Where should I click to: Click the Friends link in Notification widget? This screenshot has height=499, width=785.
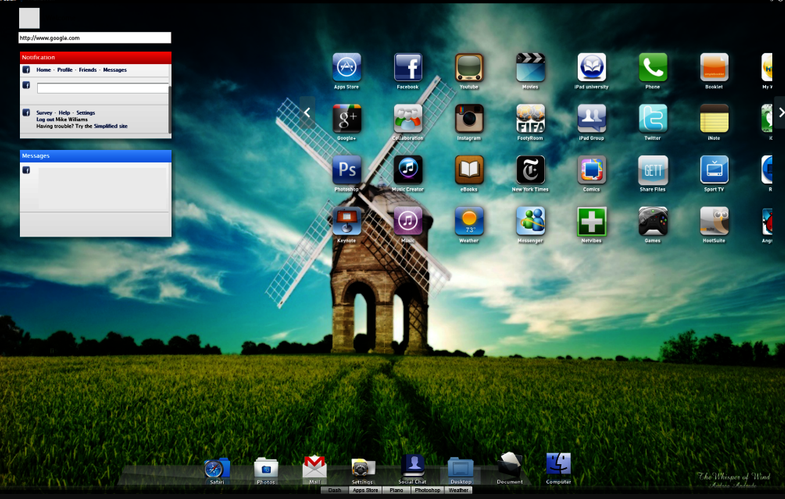[x=88, y=70]
